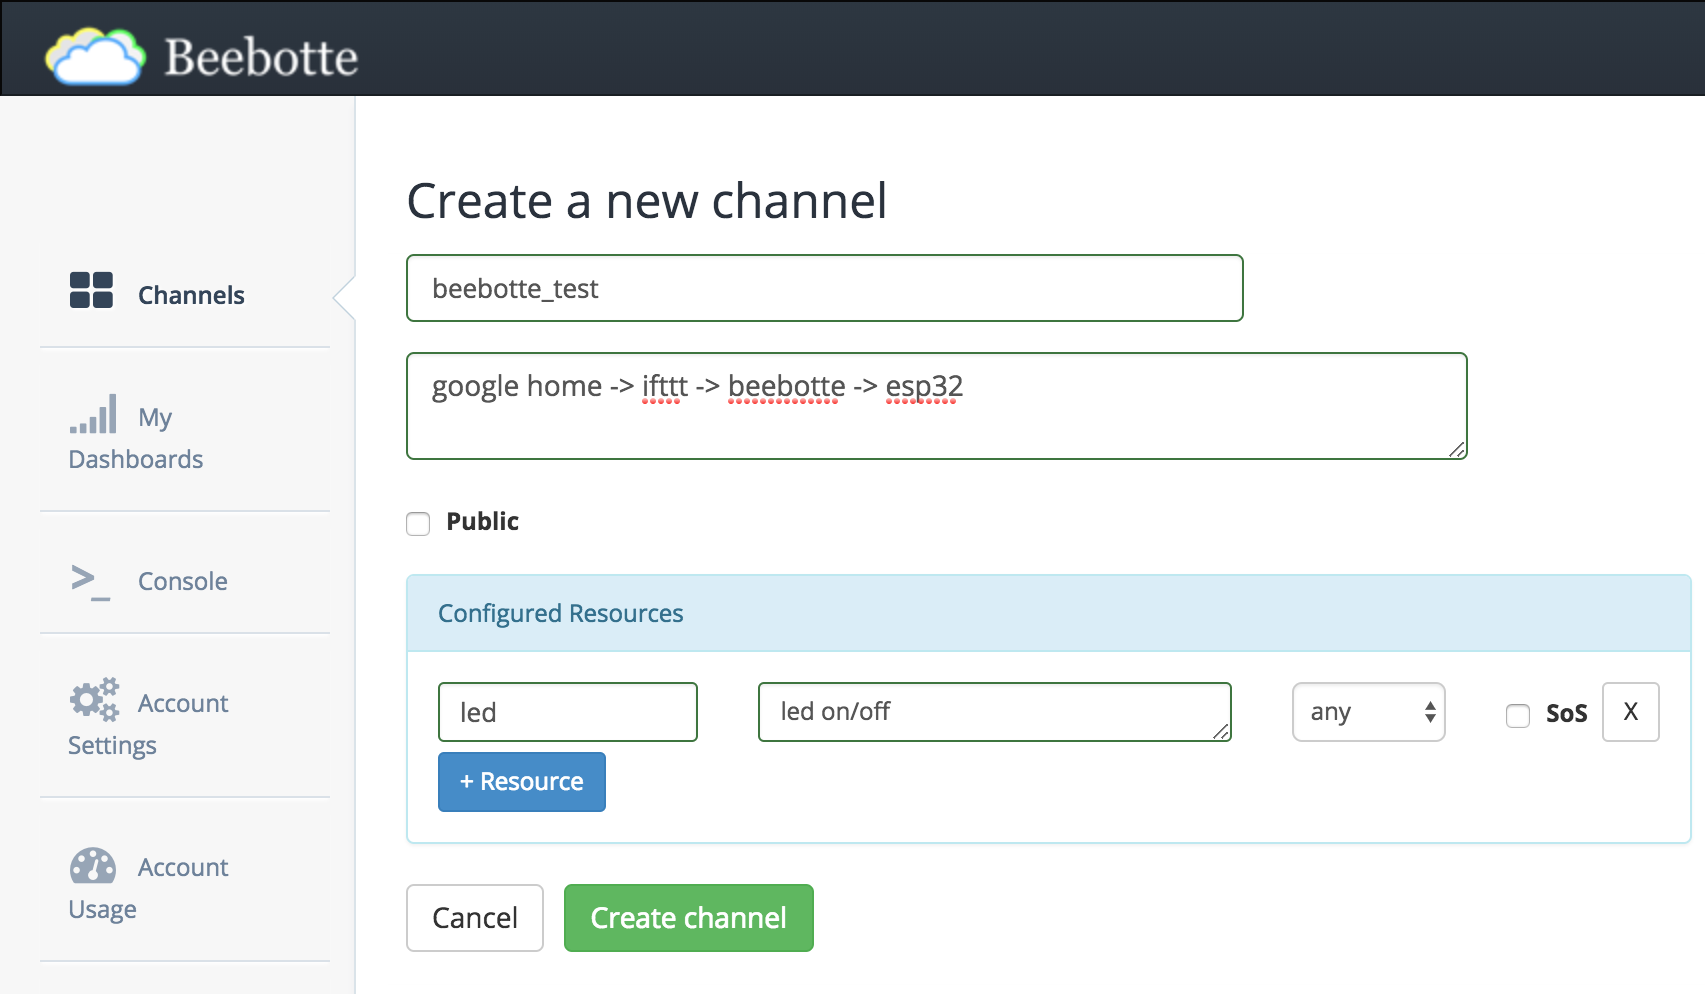Focus the channel name field beebotte_test
This screenshot has width=1705, height=994.
(825, 288)
